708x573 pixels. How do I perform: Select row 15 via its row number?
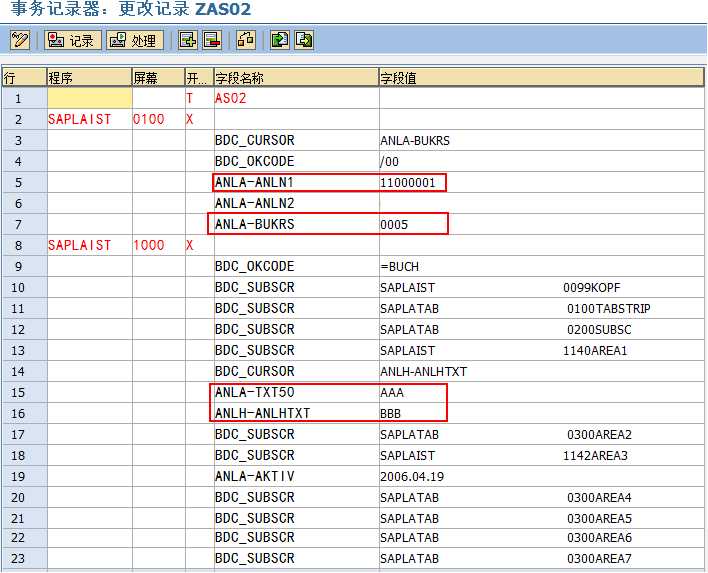click(x=24, y=392)
